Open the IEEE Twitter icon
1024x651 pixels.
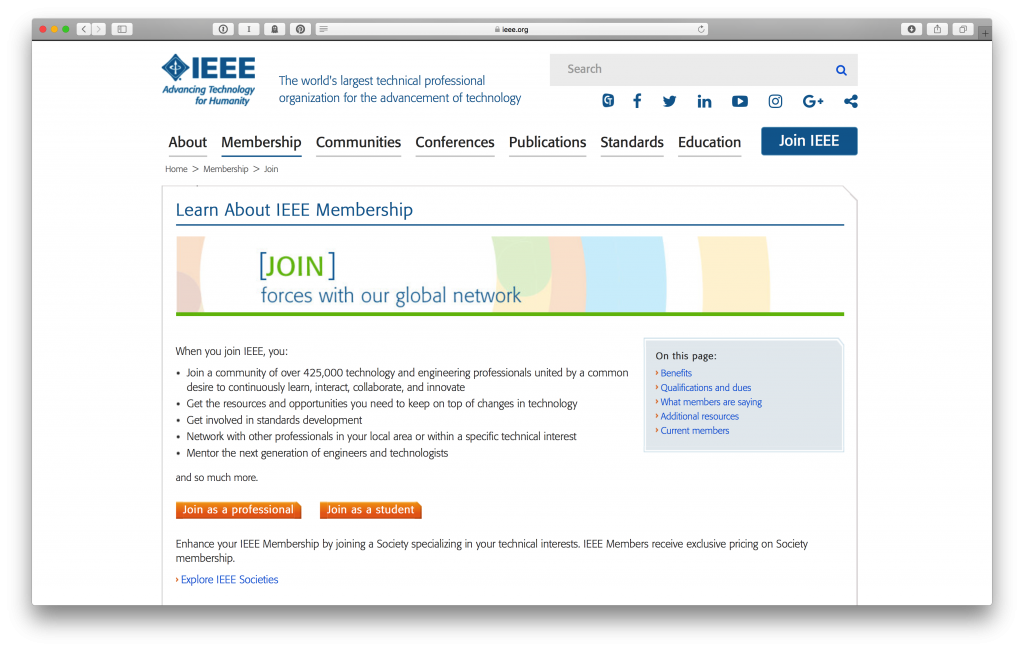tap(669, 101)
